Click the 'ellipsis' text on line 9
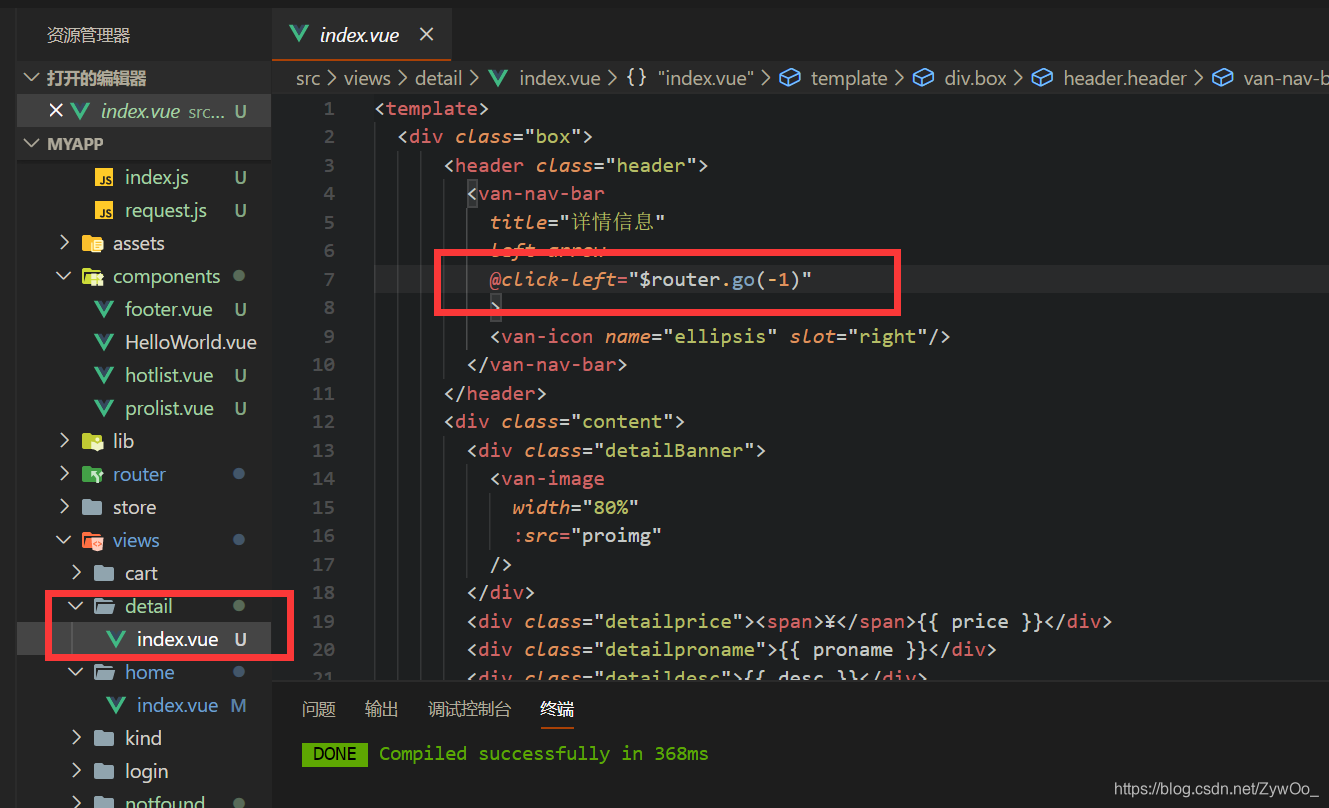 [718, 336]
